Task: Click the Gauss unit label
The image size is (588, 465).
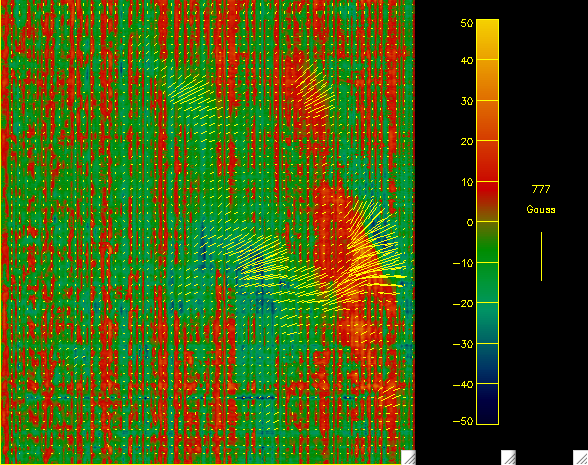Action: click(x=541, y=209)
